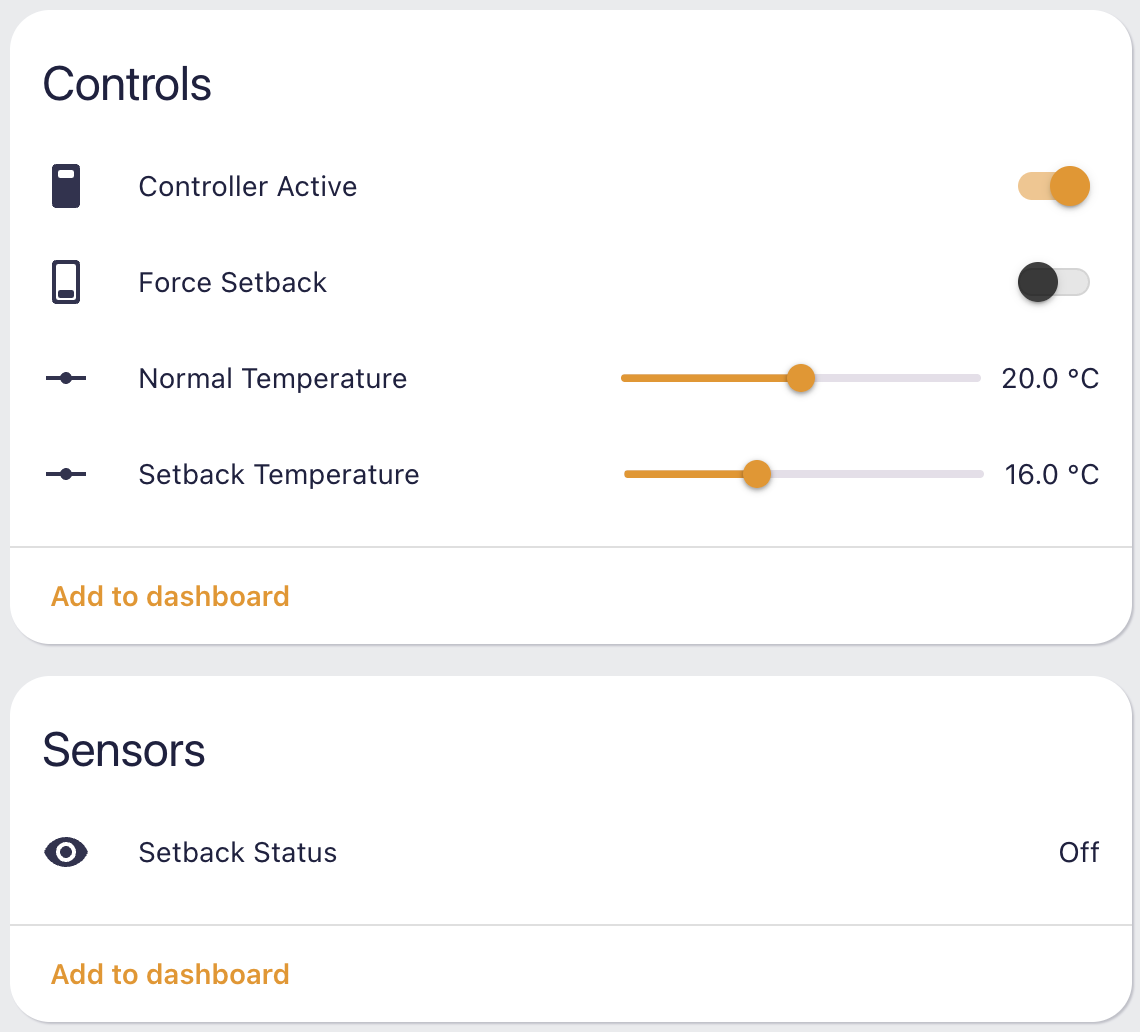This screenshot has width=1140, height=1032.
Task: Click the Controller Active switch icon
Action: point(65,186)
